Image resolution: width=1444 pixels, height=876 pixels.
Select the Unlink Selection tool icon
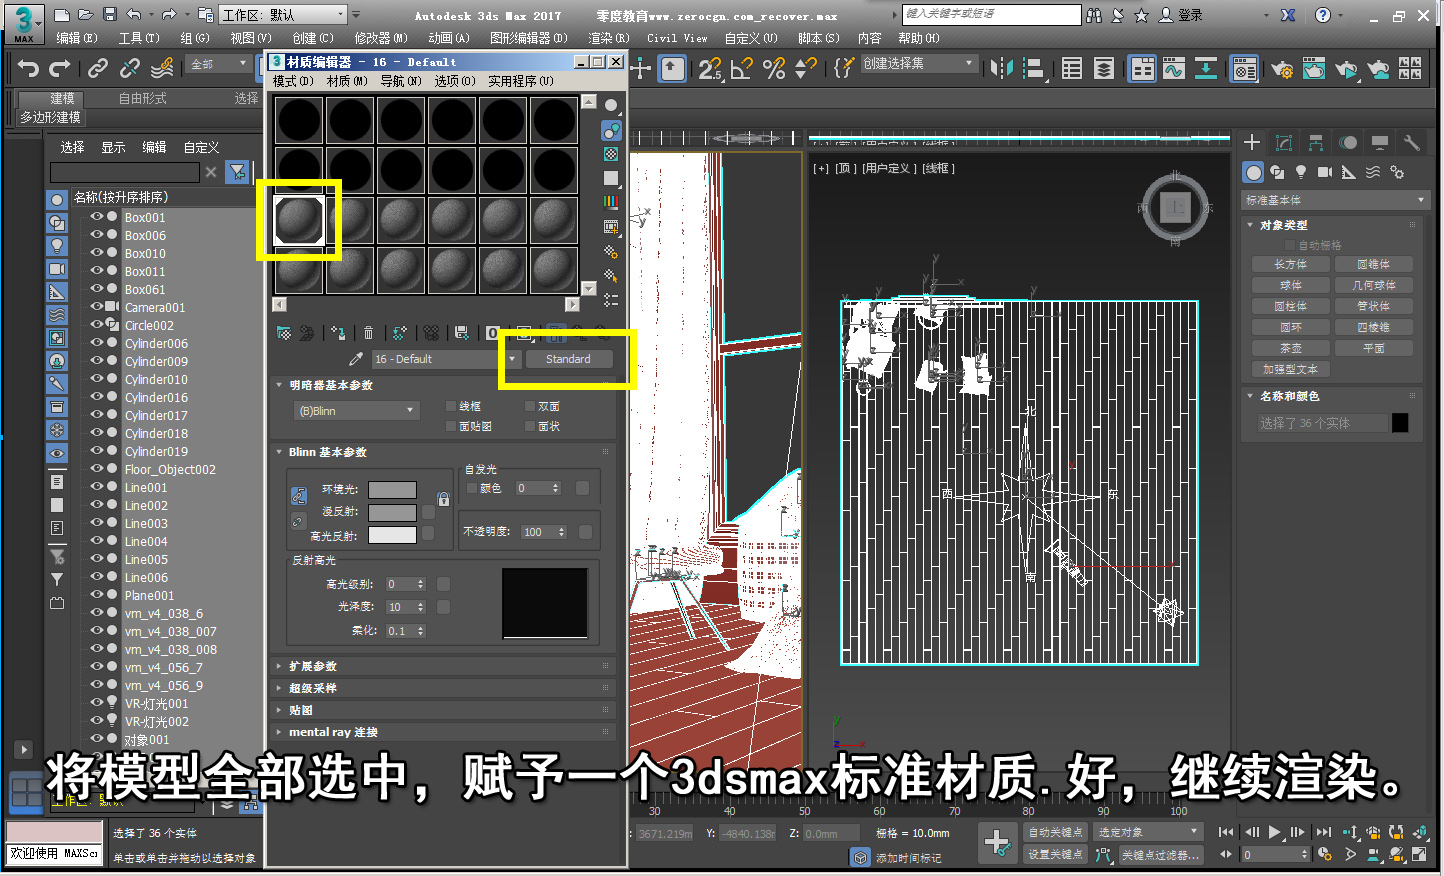pos(129,68)
